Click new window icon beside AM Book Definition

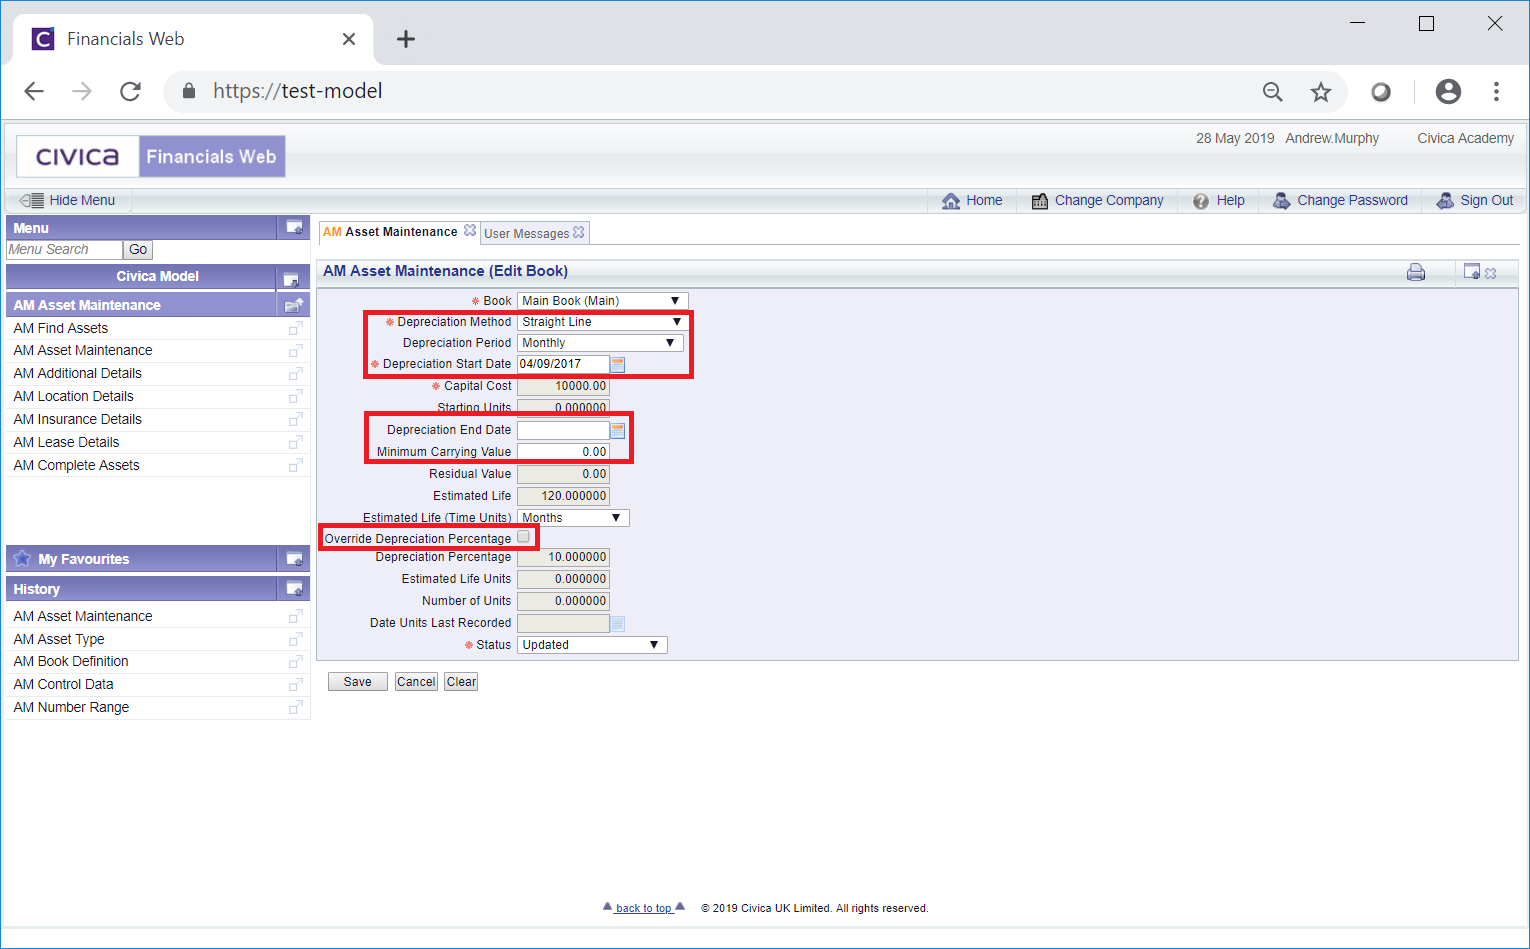coord(296,662)
